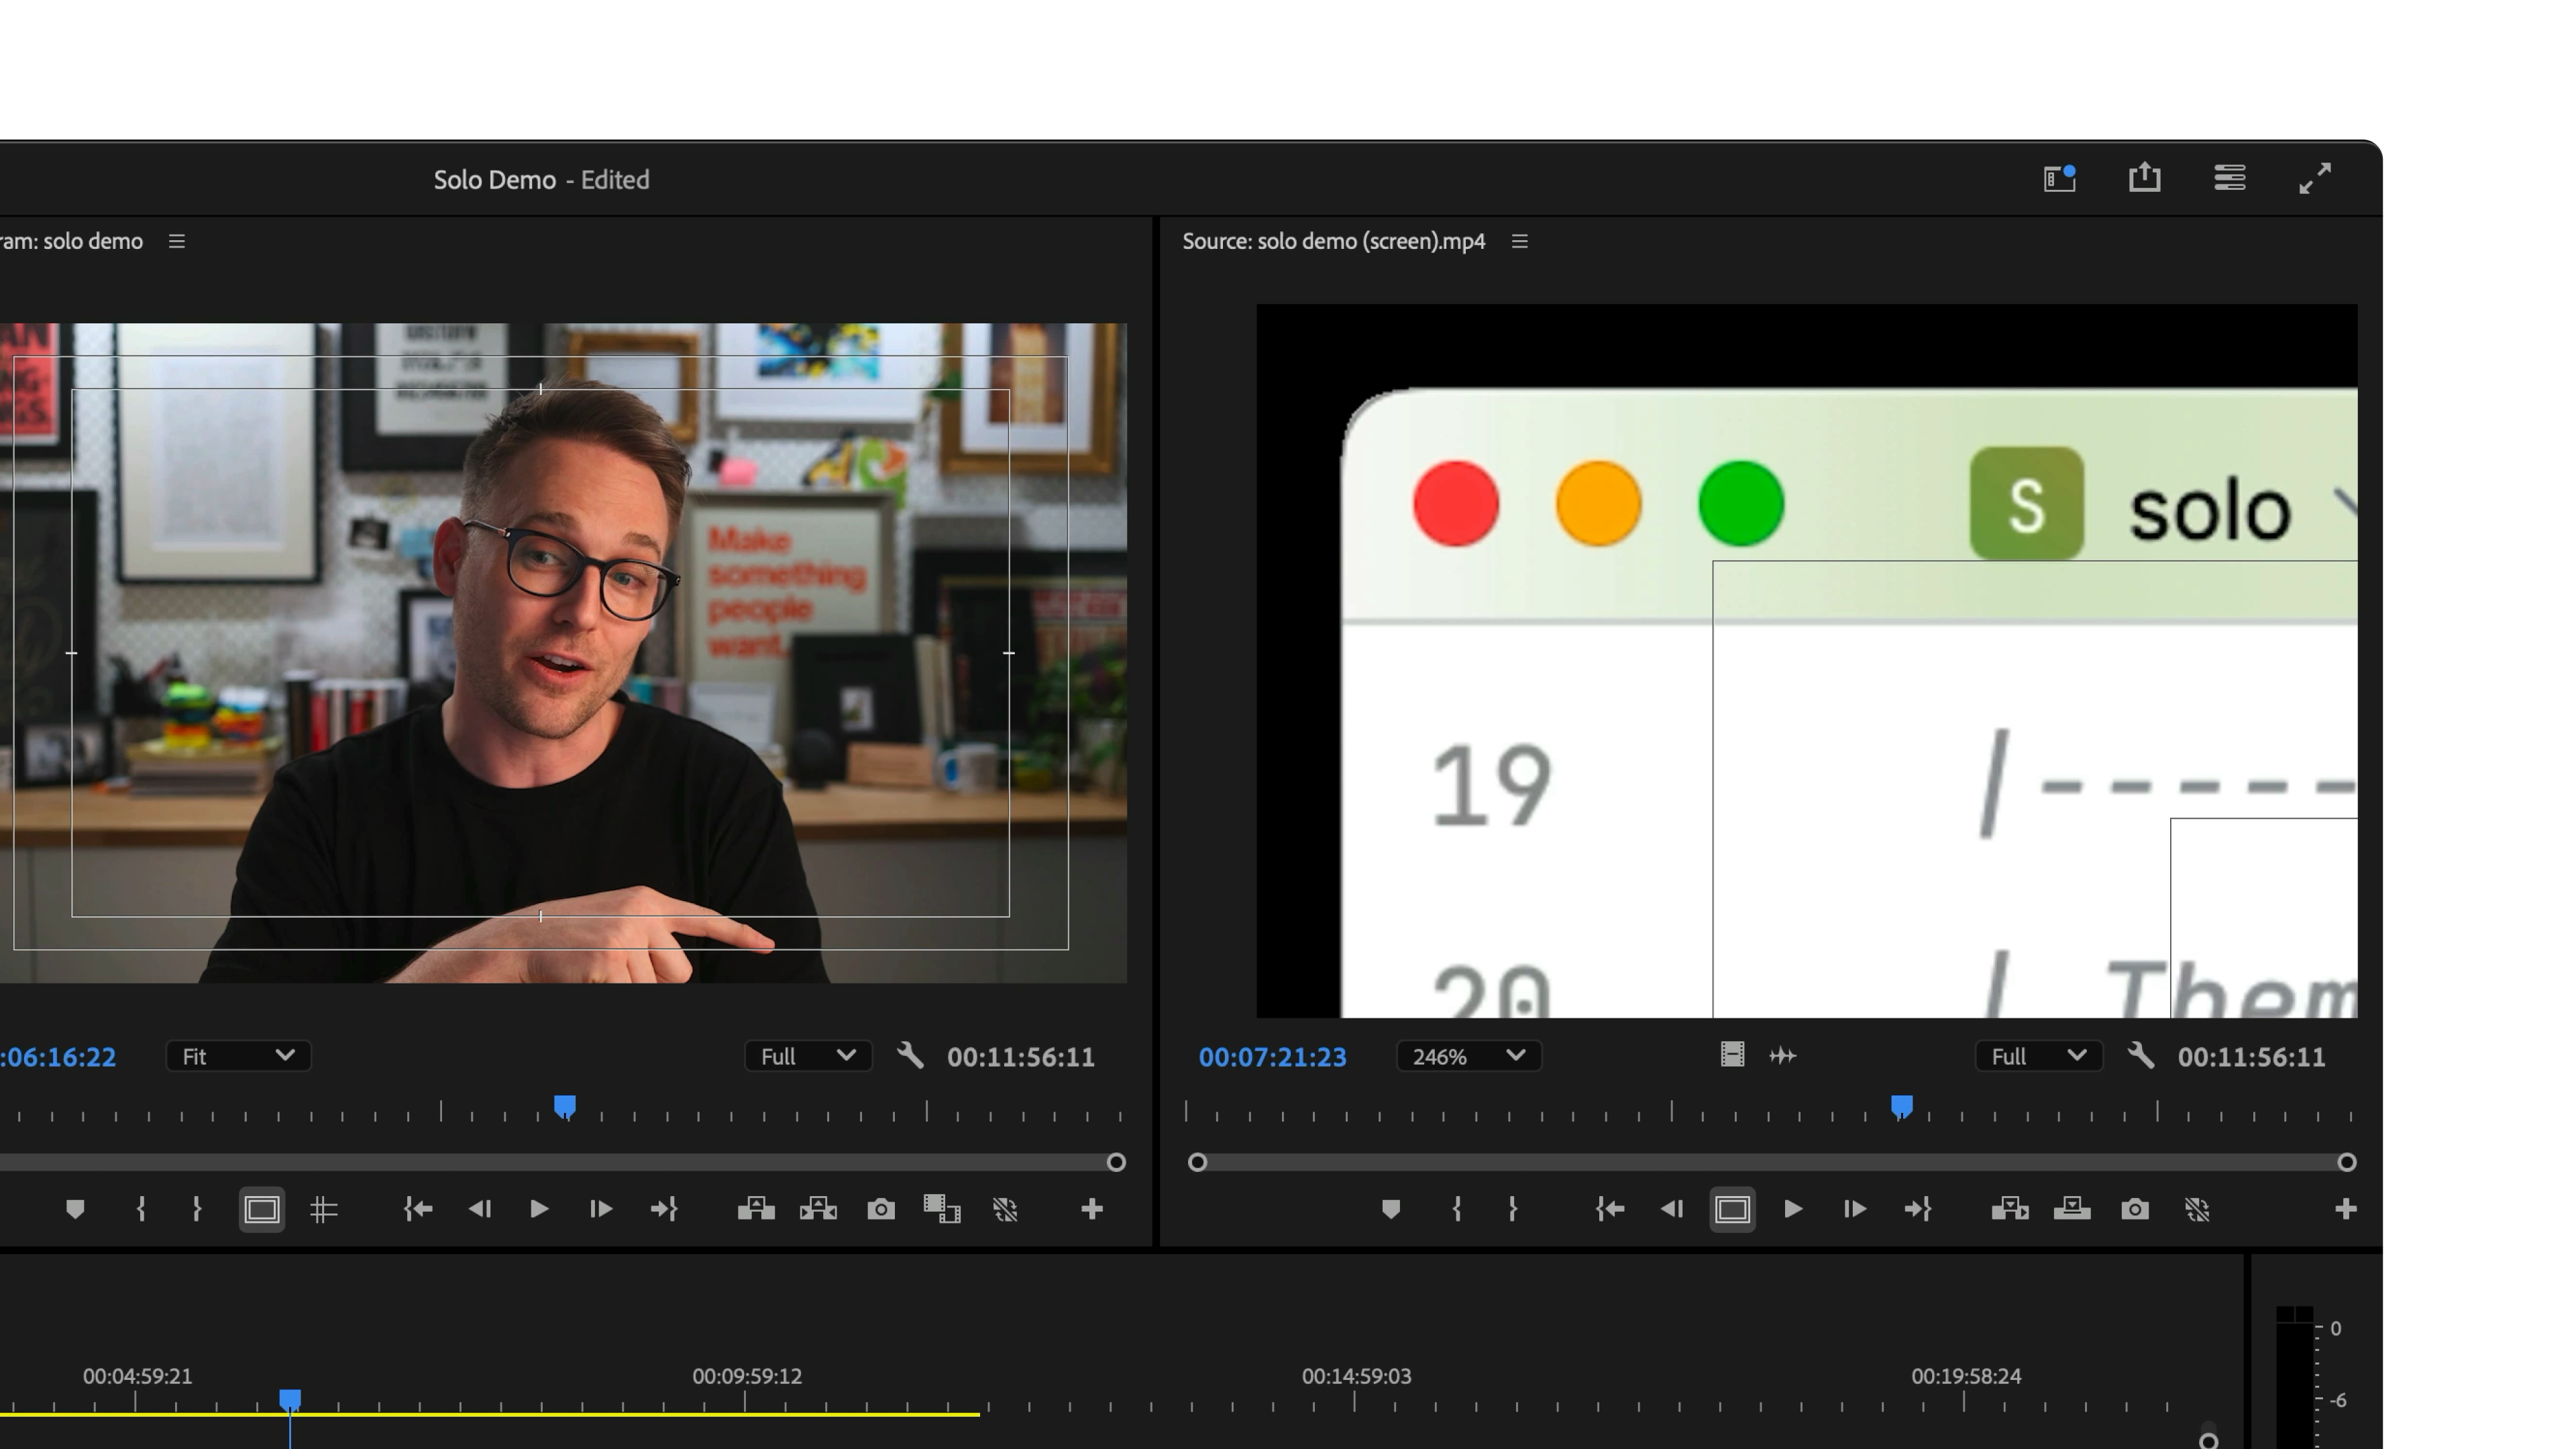Viewport: 2576px width, 1449px height.
Task: Select the Export Frame camera icon in Program monitor
Action: point(881,1209)
